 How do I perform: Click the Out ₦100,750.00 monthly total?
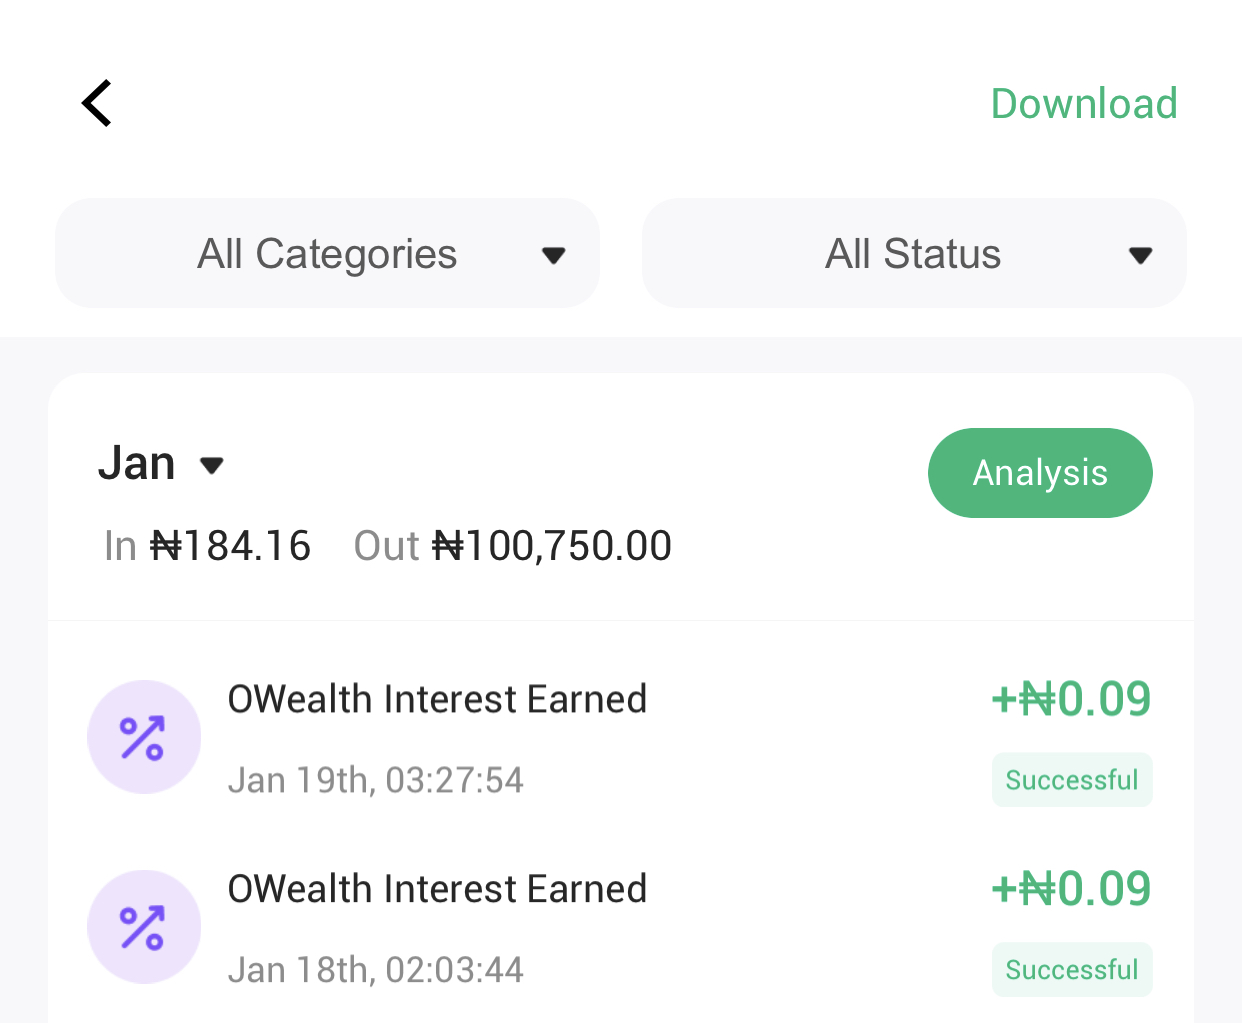(512, 546)
